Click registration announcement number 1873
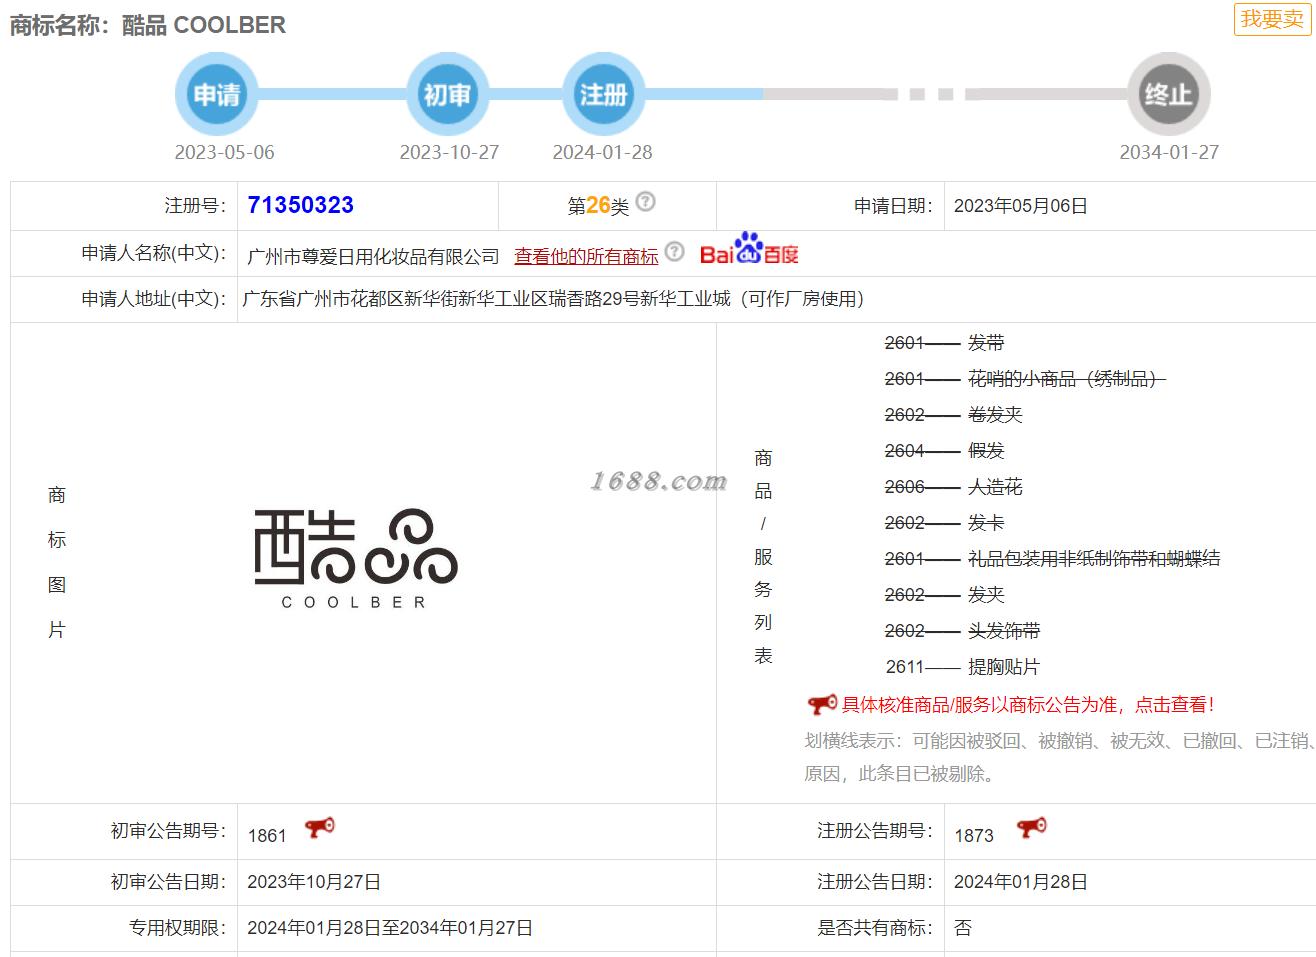1316x957 pixels. 974,836
